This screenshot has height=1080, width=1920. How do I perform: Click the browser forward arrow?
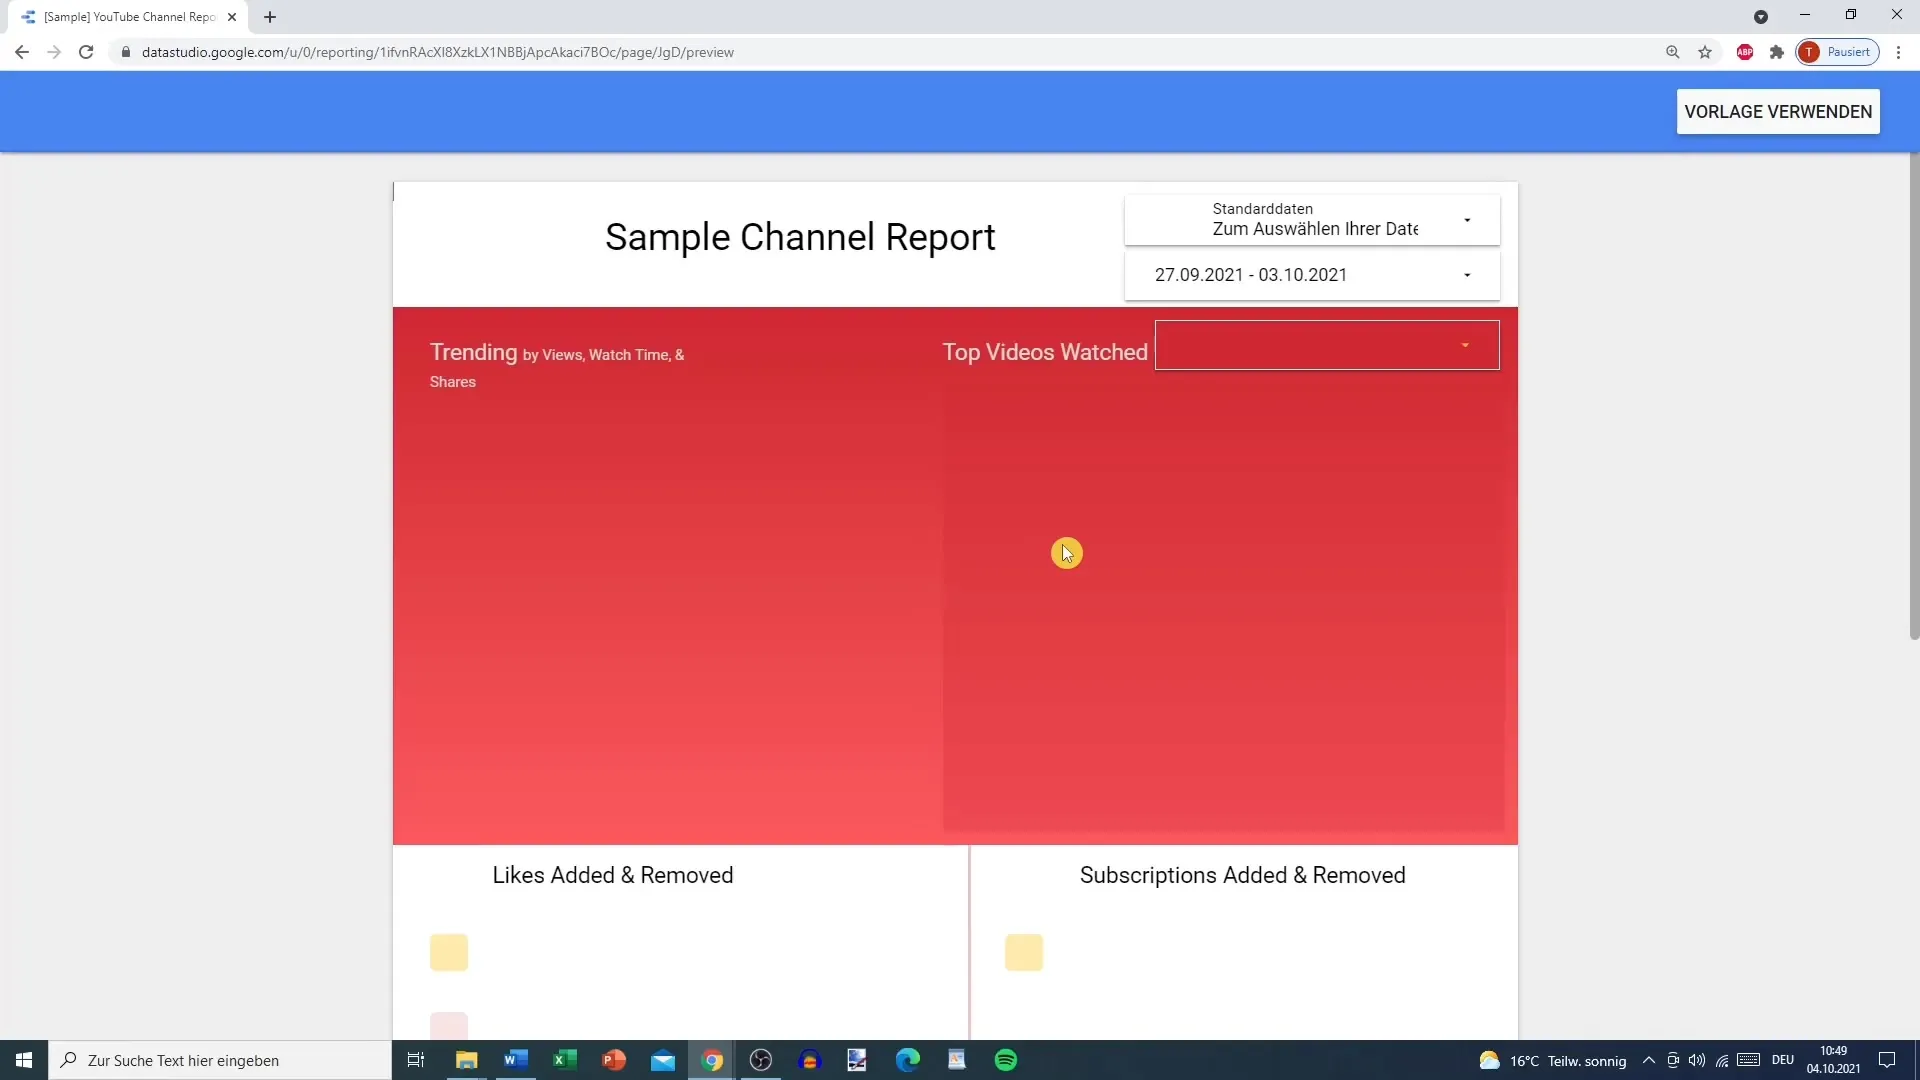54,52
